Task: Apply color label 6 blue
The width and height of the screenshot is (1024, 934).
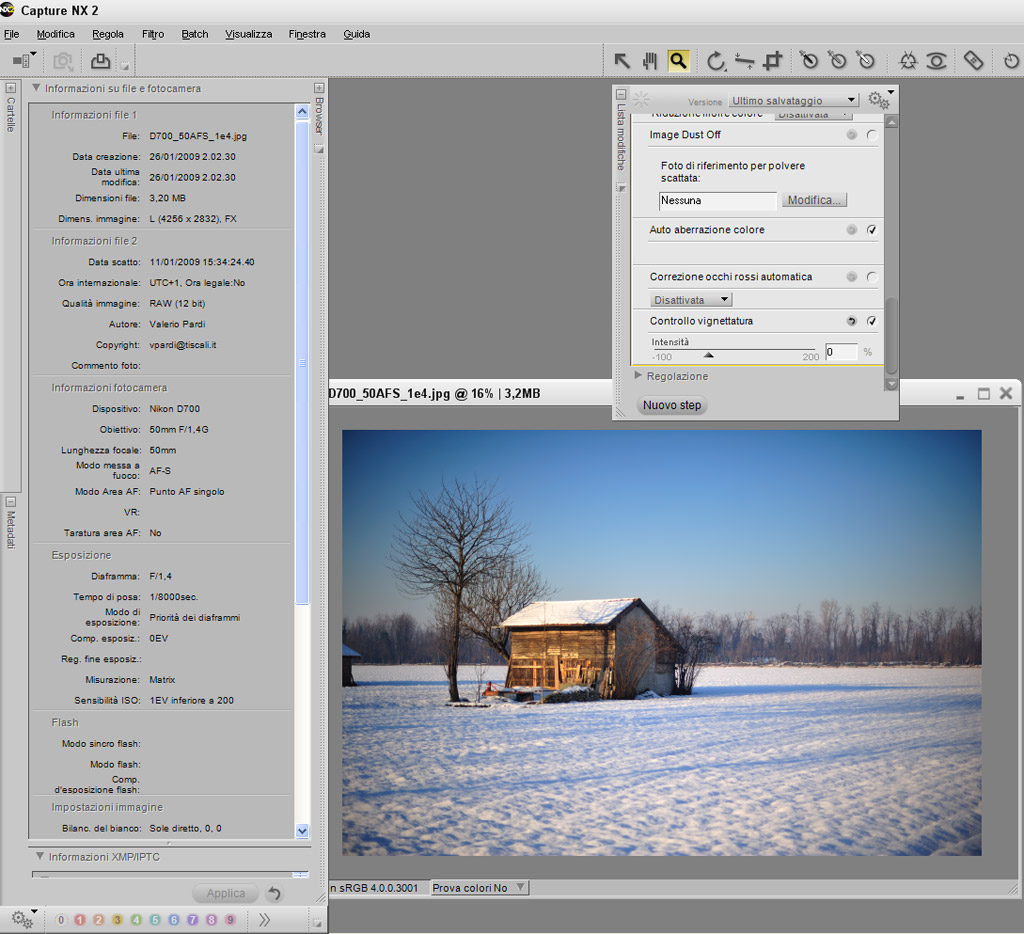Action: (174, 920)
